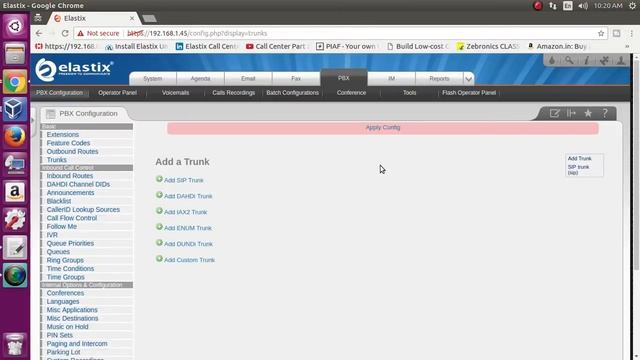640x360 pixels.
Task: Click Add ENUM Trunk link
Action: [x=188, y=228]
